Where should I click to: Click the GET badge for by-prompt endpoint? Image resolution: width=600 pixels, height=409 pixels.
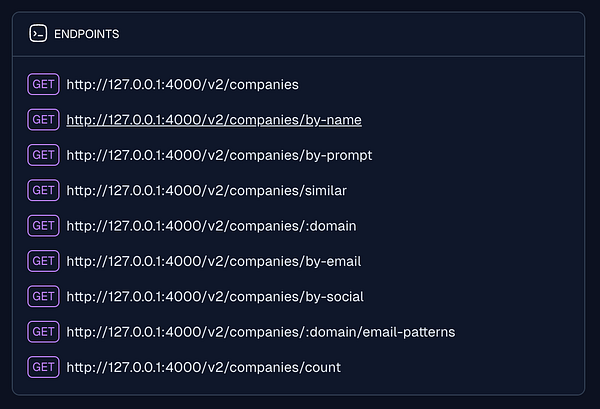click(43, 155)
